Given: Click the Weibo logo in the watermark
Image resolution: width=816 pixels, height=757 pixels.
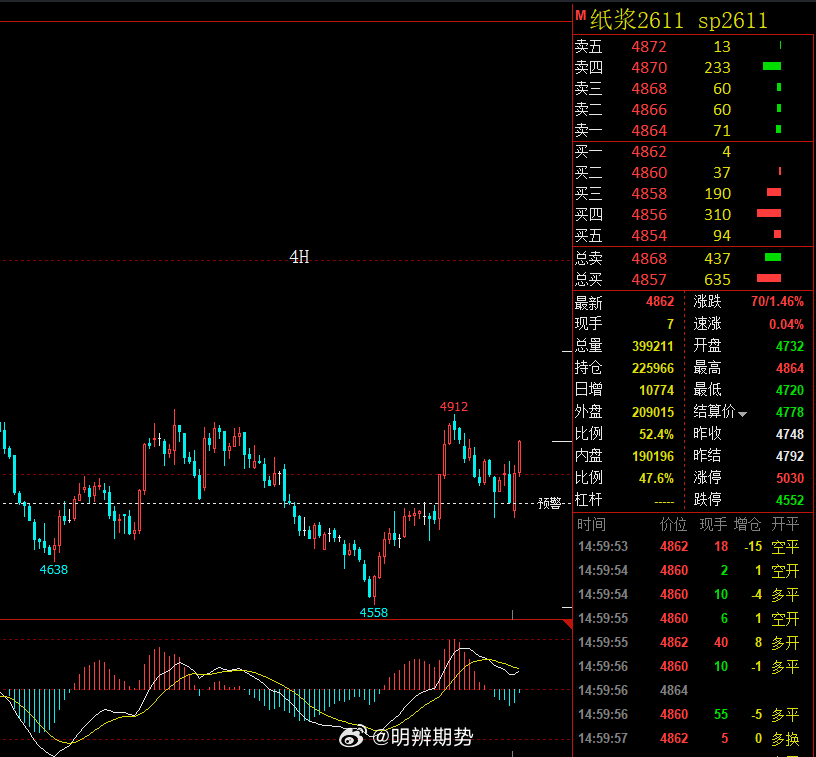Looking at the screenshot, I should (x=352, y=737).
